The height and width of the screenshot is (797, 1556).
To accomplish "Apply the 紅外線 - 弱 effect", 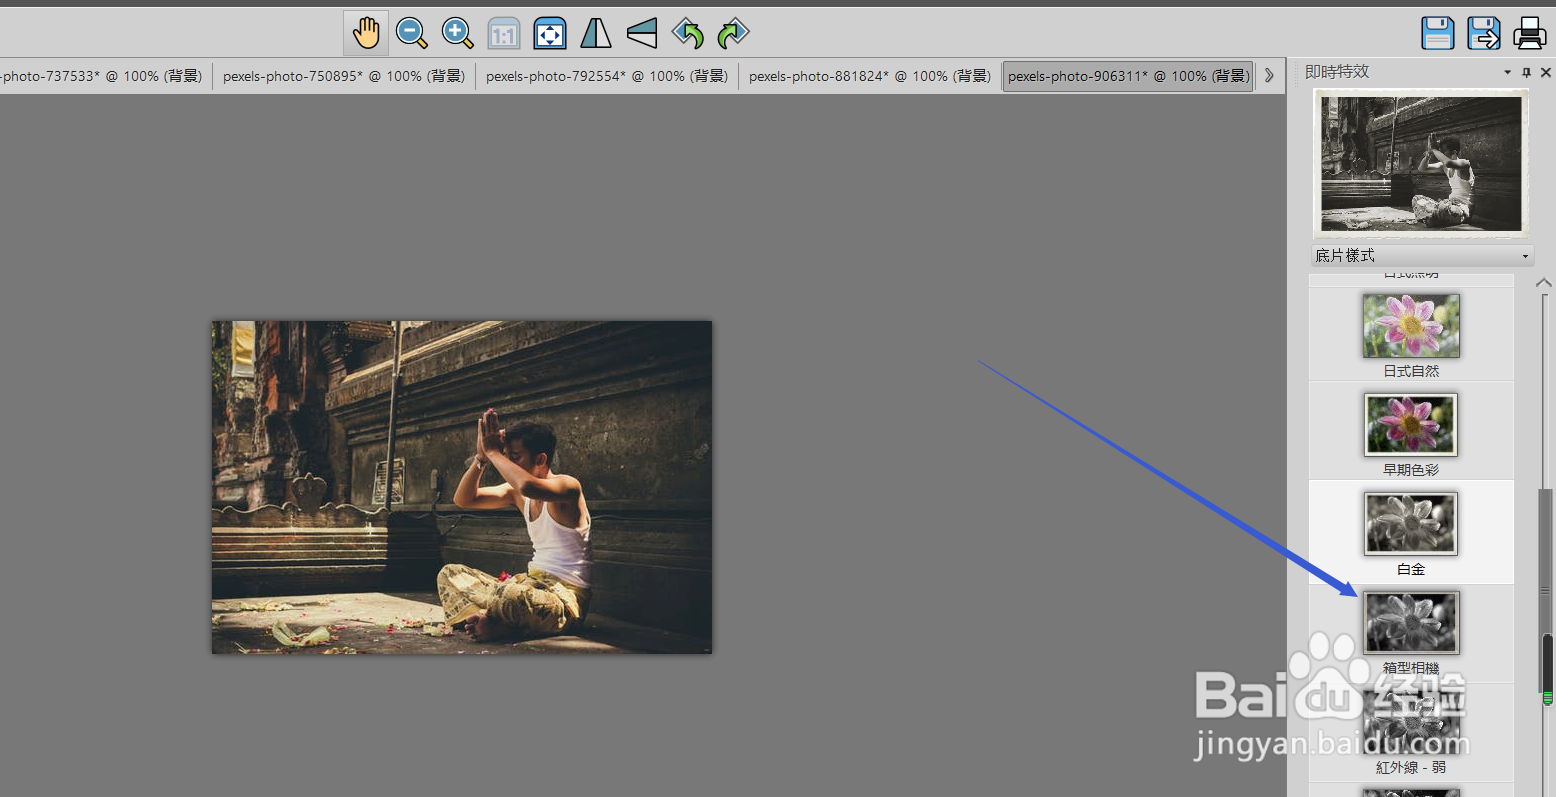I will coord(1411,722).
